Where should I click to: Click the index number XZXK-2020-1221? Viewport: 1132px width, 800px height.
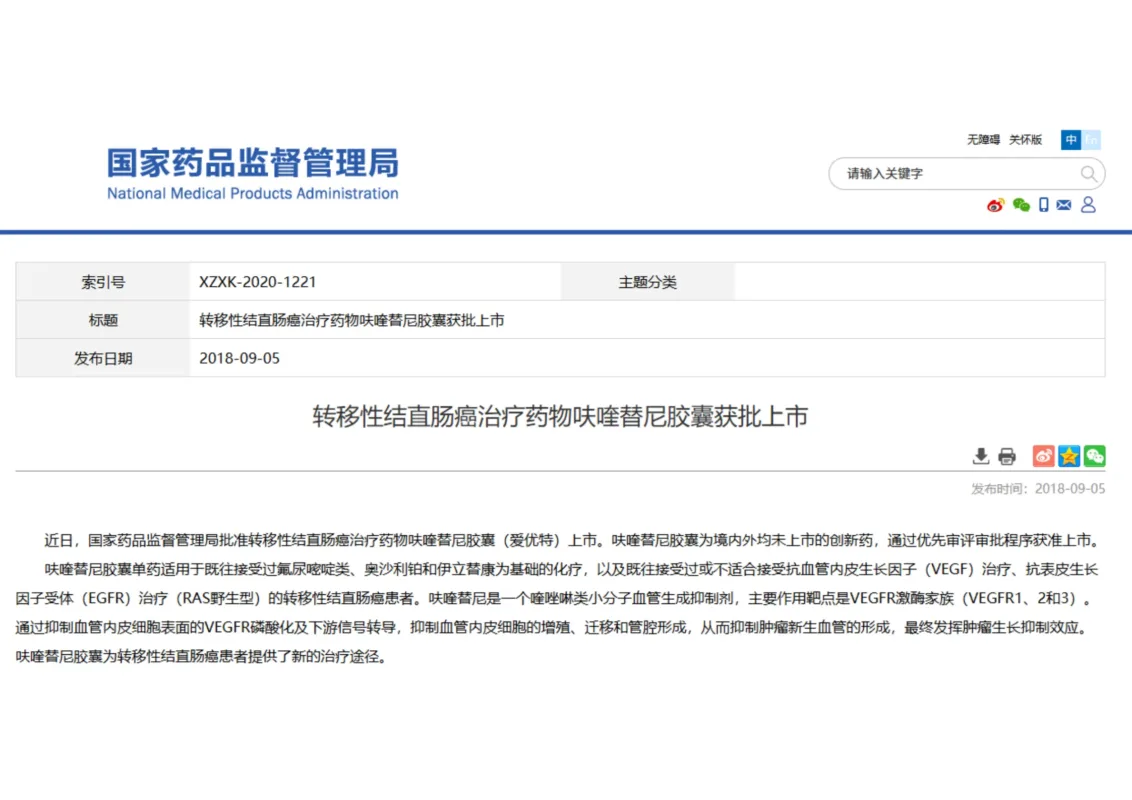point(258,282)
